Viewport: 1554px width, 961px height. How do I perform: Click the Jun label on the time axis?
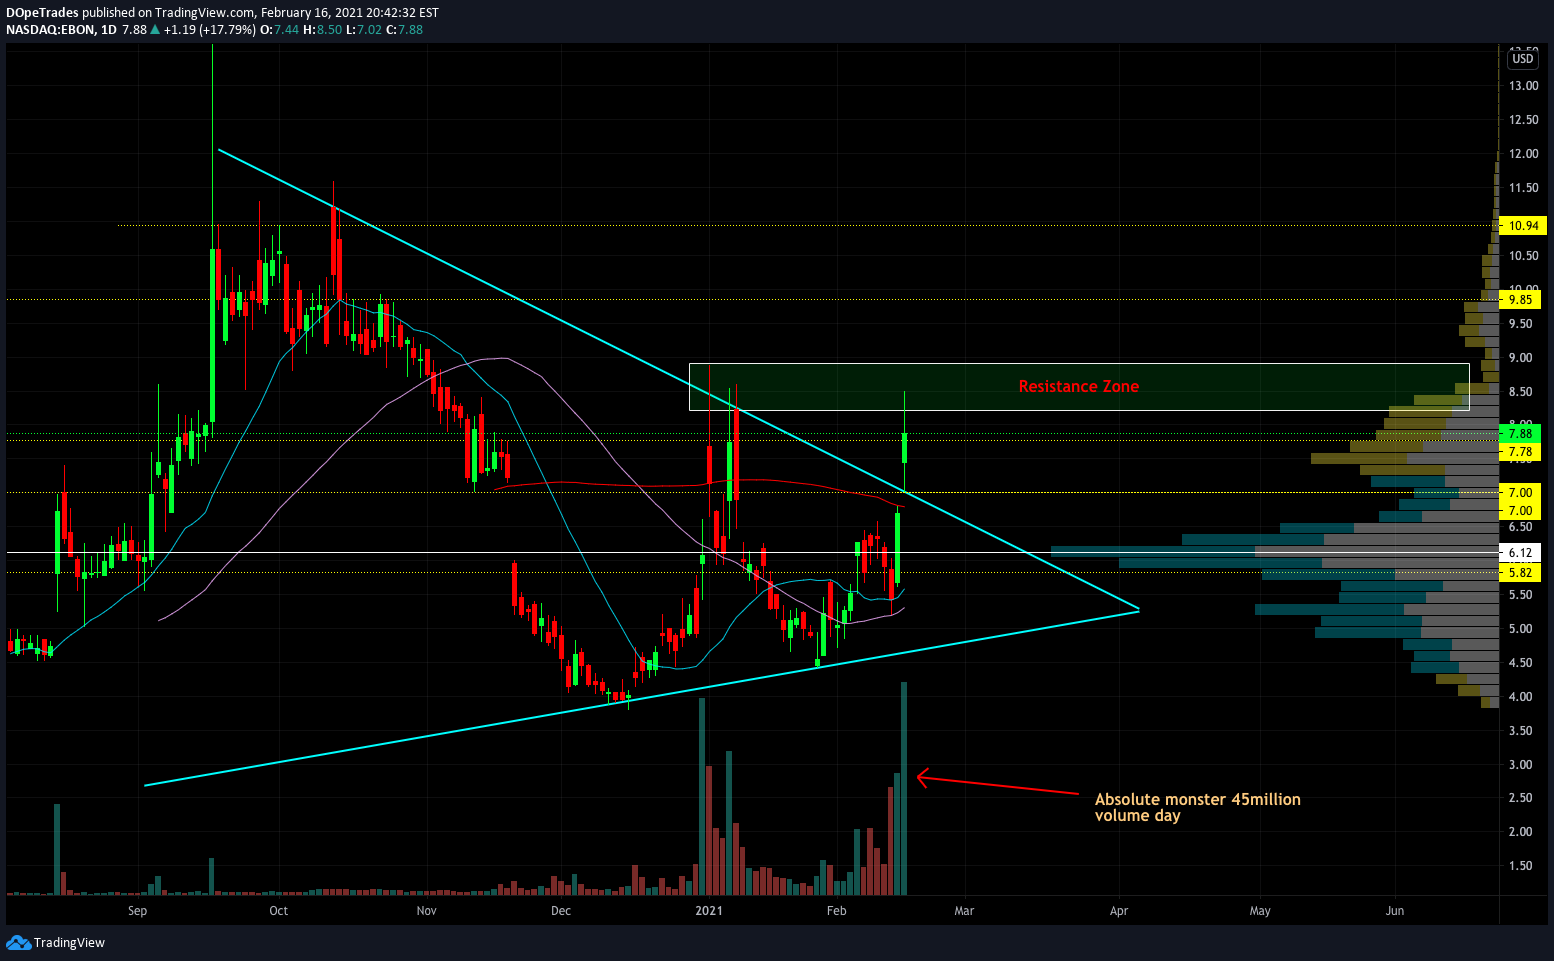point(1395,911)
